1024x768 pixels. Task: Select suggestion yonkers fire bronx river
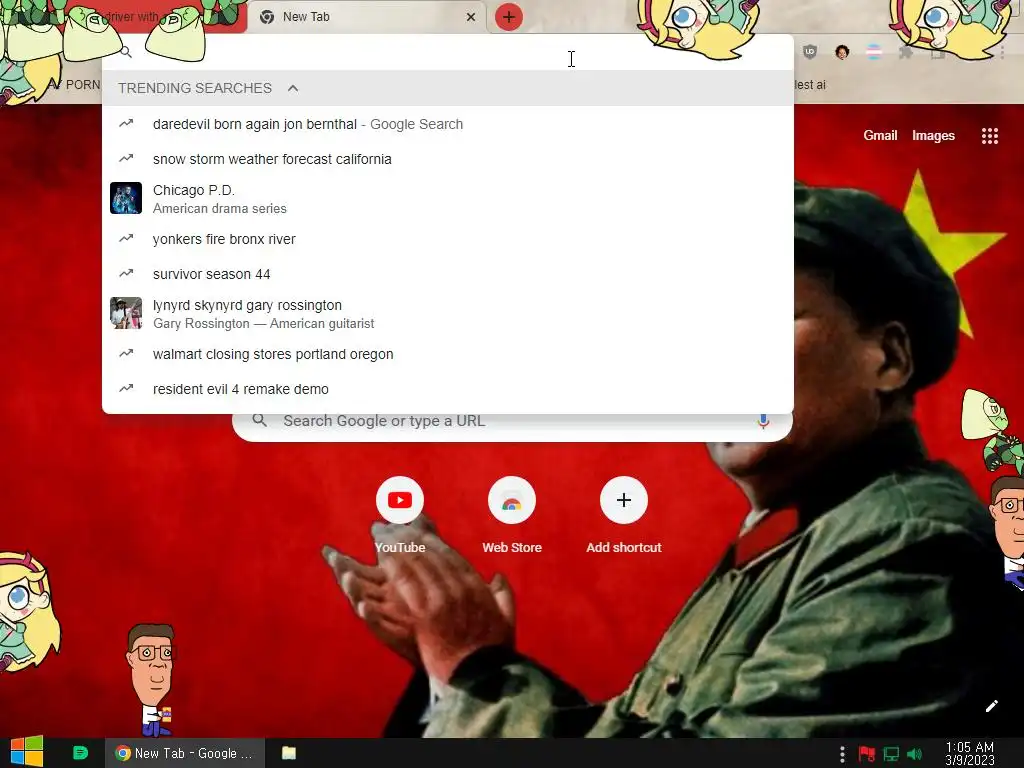[448, 239]
